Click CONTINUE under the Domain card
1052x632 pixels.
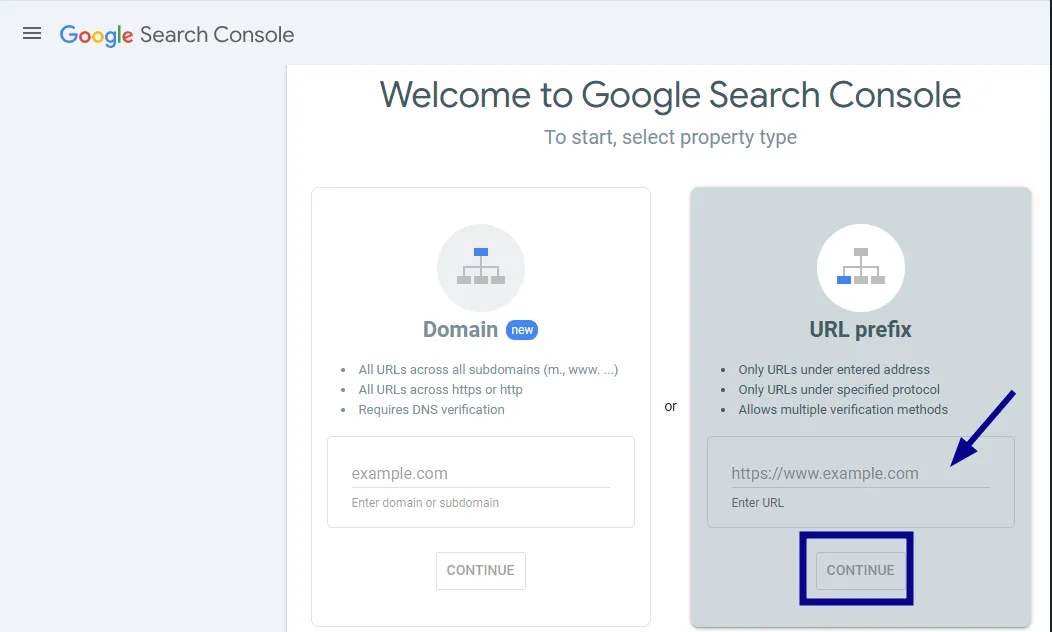click(x=480, y=570)
